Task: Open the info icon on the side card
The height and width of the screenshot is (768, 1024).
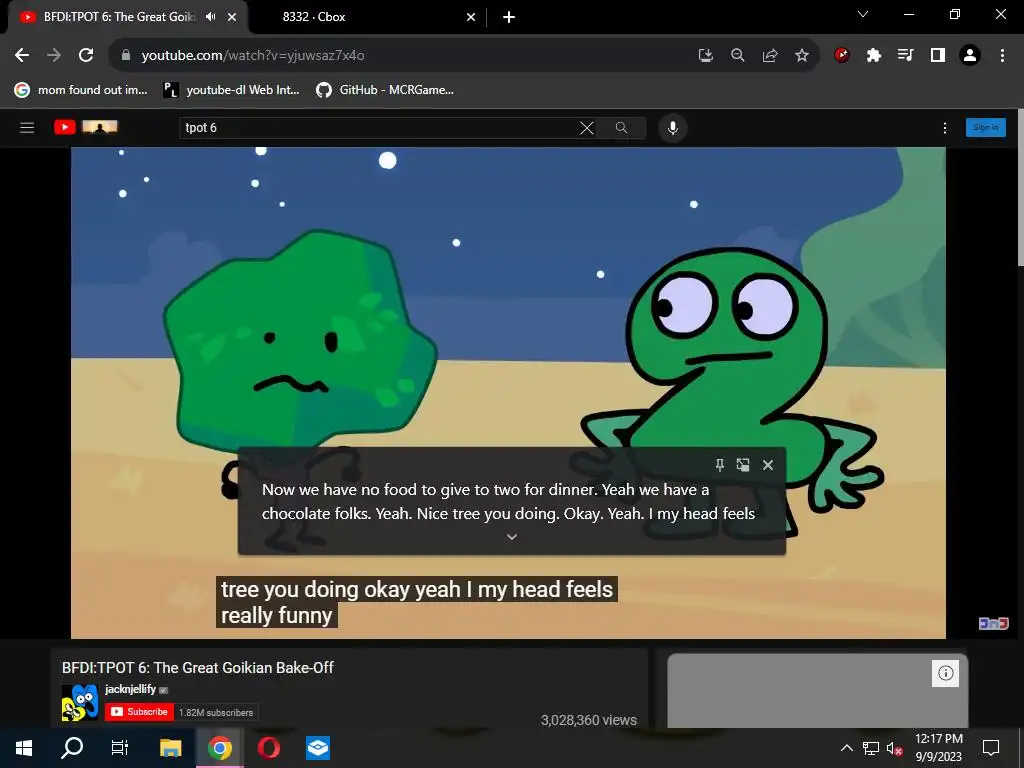Action: pyautogui.click(x=945, y=673)
